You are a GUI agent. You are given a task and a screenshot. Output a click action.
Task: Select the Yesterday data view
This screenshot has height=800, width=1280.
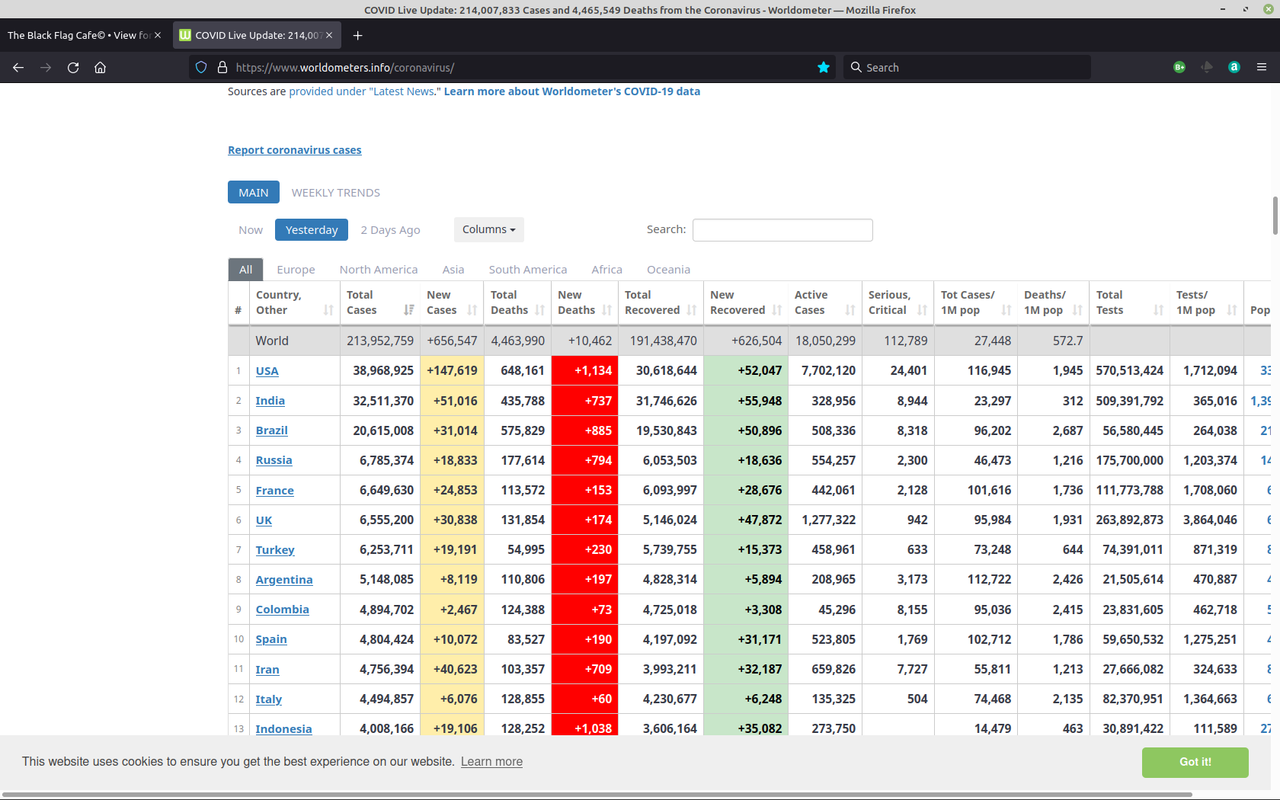click(312, 230)
